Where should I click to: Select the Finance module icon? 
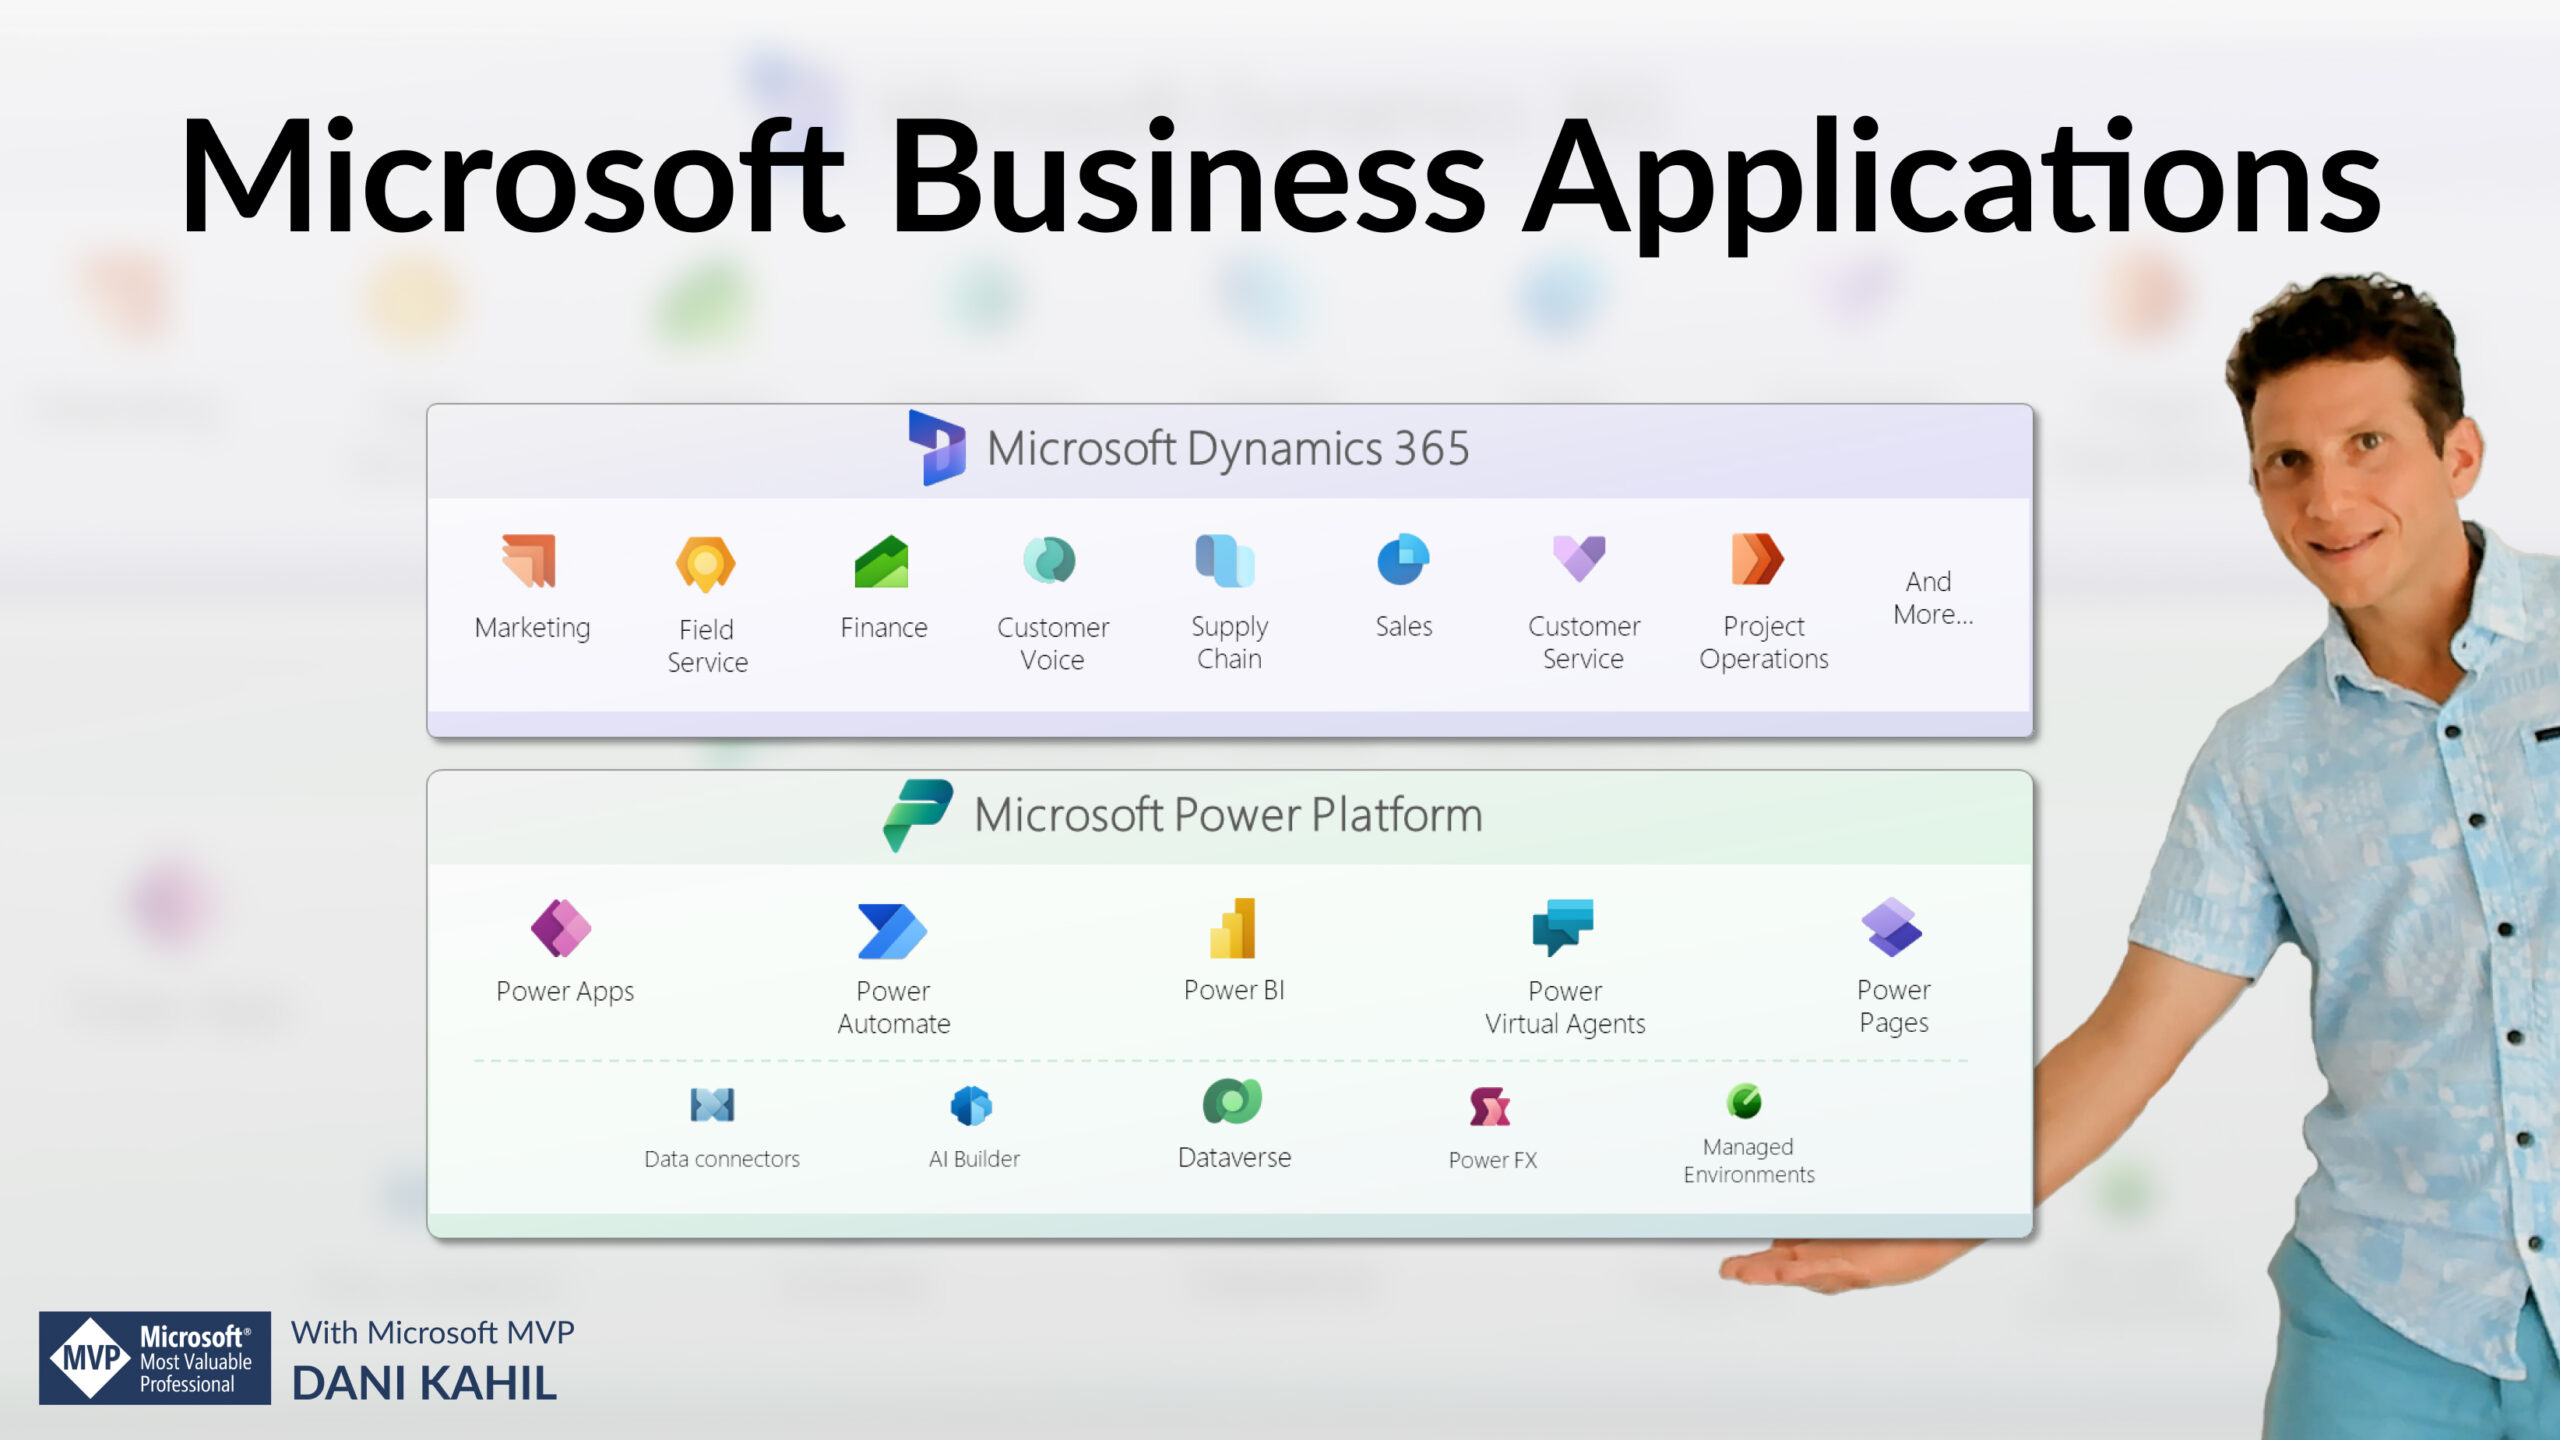pyautogui.click(x=881, y=561)
